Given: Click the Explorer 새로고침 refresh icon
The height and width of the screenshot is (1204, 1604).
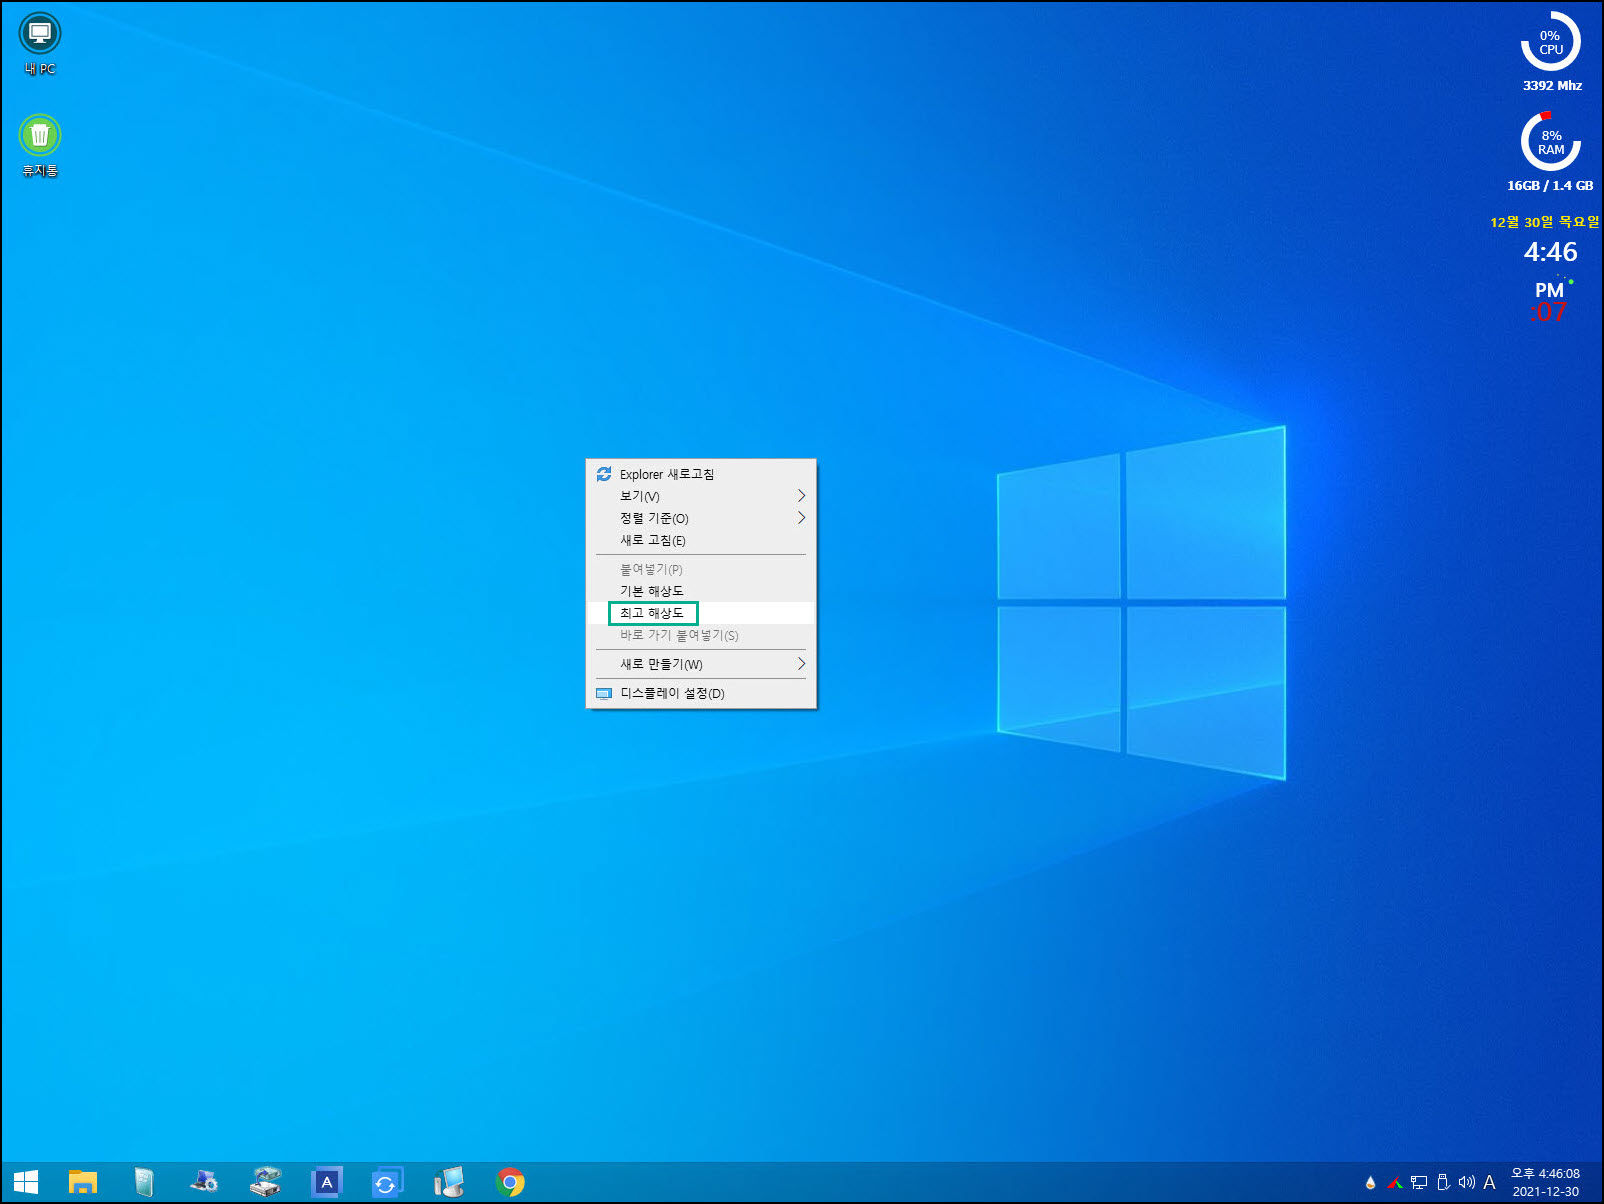Looking at the screenshot, I should (604, 474).
